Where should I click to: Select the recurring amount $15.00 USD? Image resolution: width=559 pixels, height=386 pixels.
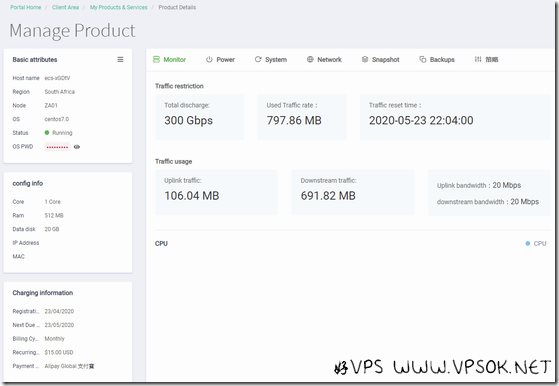tap(59, 352)
